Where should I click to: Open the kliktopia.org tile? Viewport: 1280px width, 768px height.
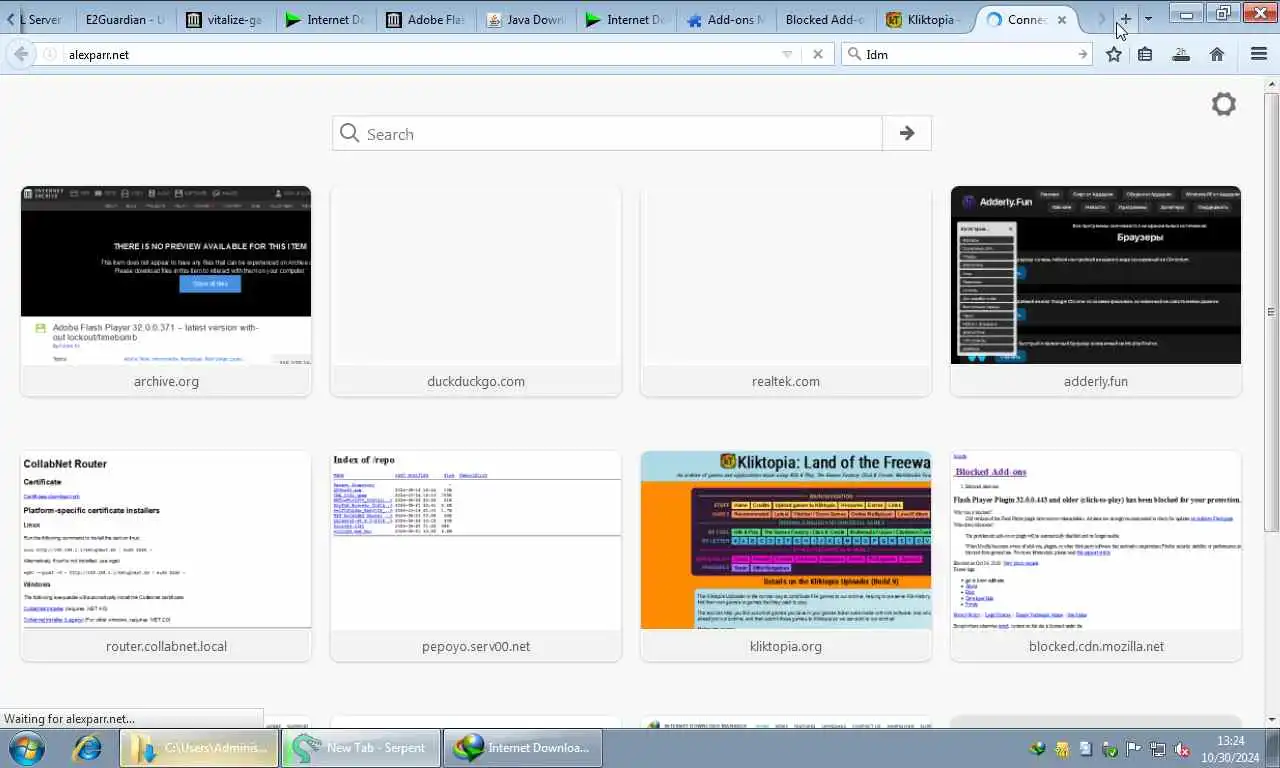tap(786, 556)
